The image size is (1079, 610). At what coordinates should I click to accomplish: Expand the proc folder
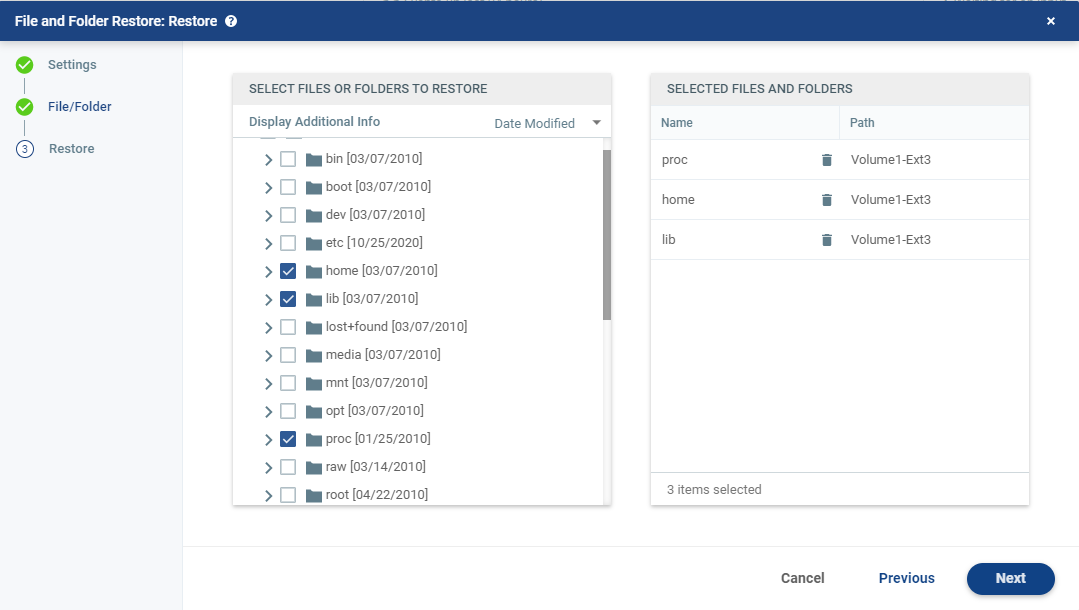pyautogui.click(x=268, y=439)
